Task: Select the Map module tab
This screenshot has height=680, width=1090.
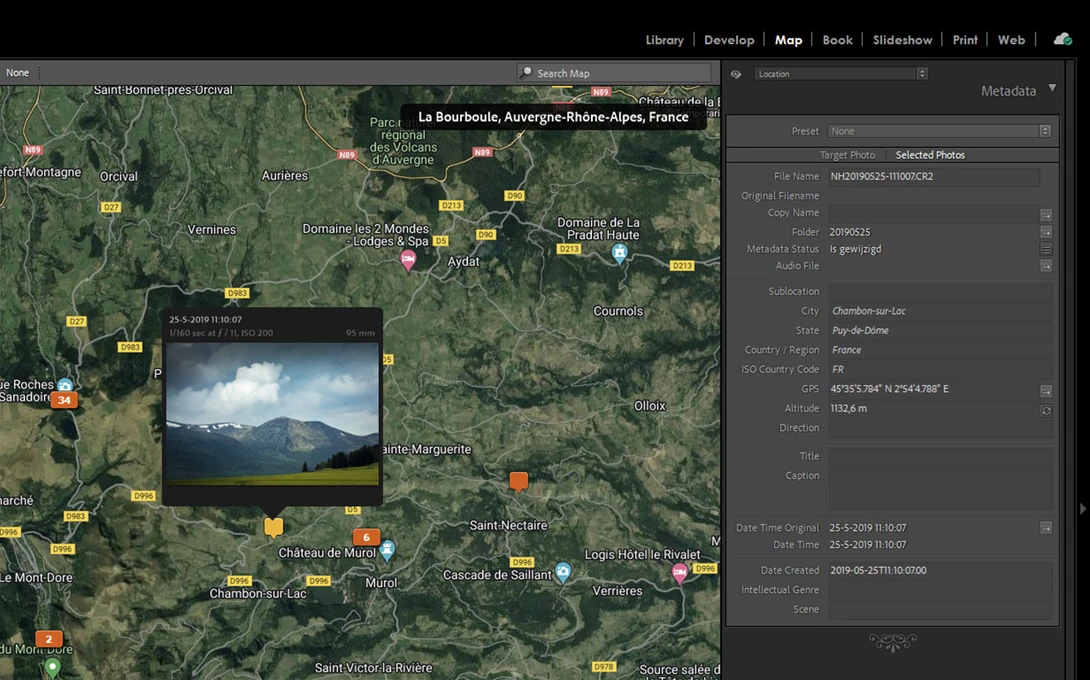Action: point(788,40)
